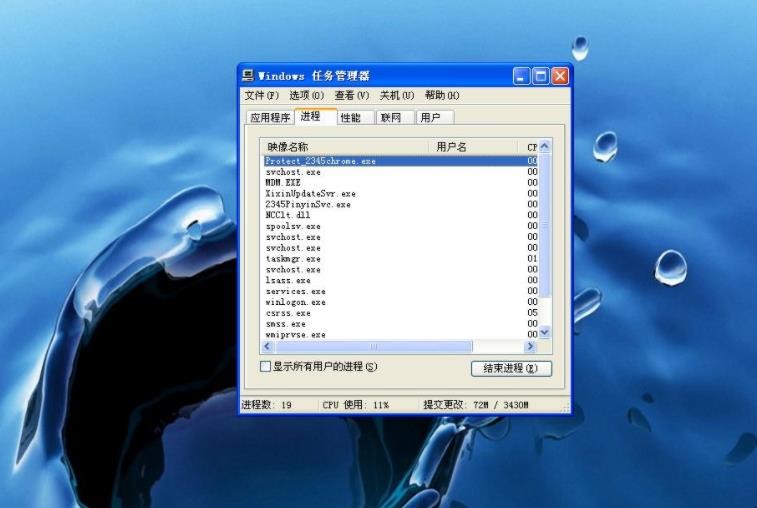Viewport: 757px width, 508px height.
Task: Click the 结束进程 button
Action: (511, 368)
